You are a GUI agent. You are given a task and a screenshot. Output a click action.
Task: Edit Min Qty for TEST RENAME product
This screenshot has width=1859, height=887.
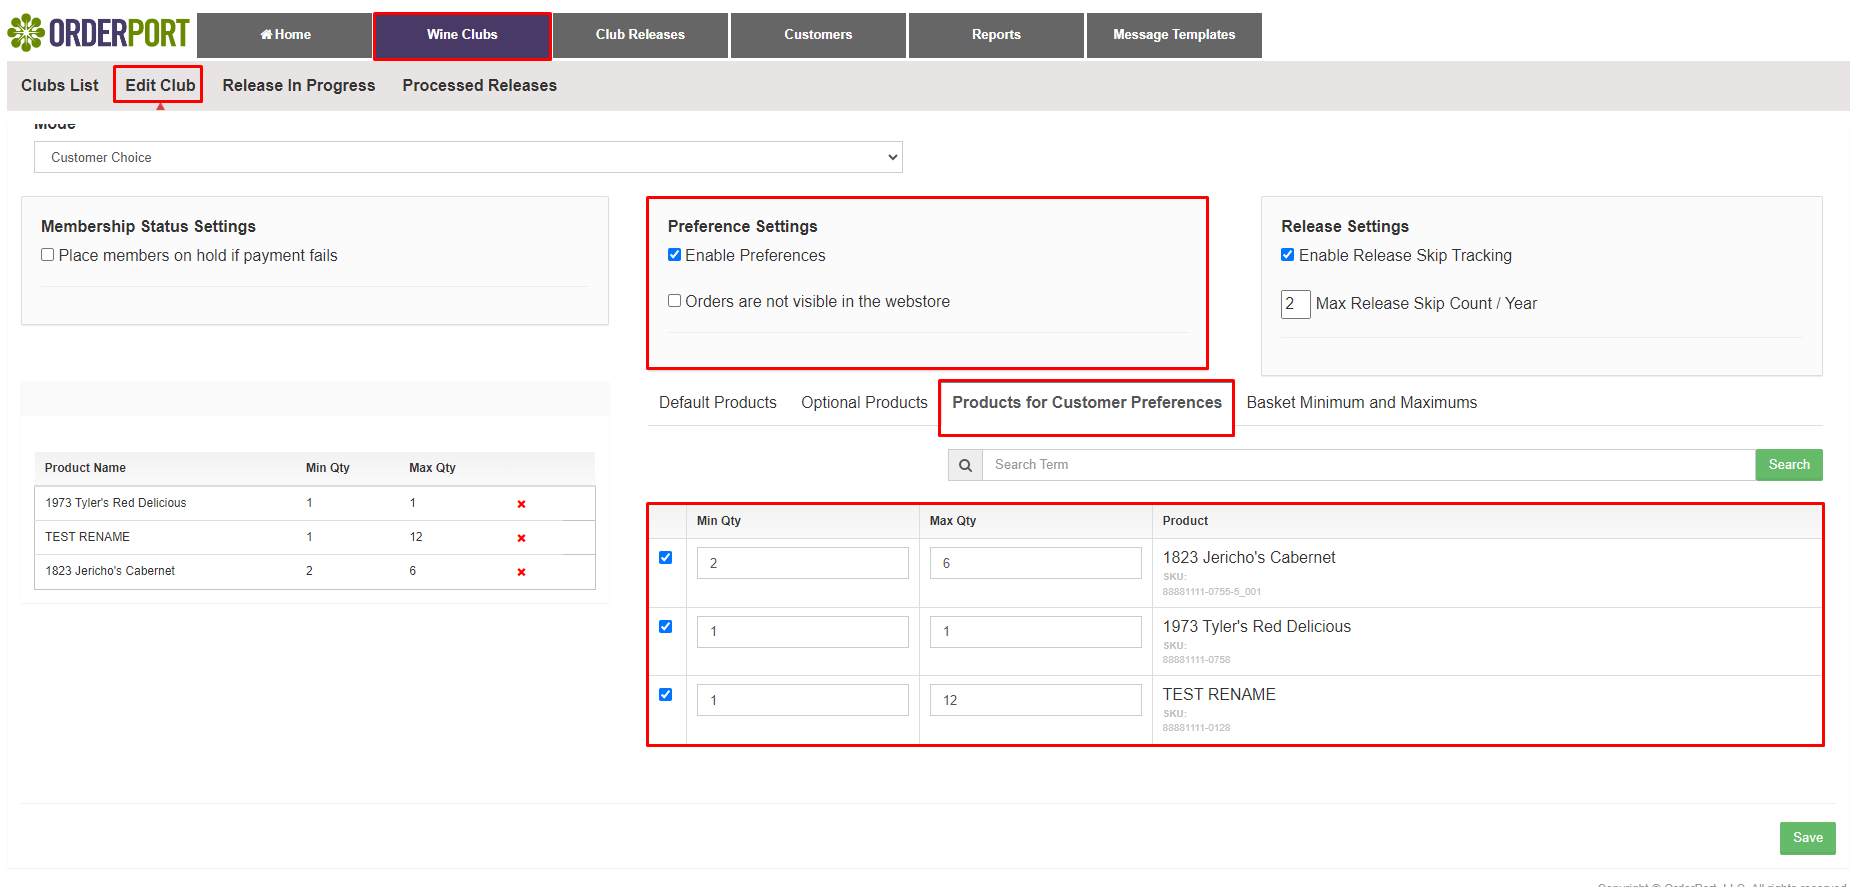(x=802, y=700)
